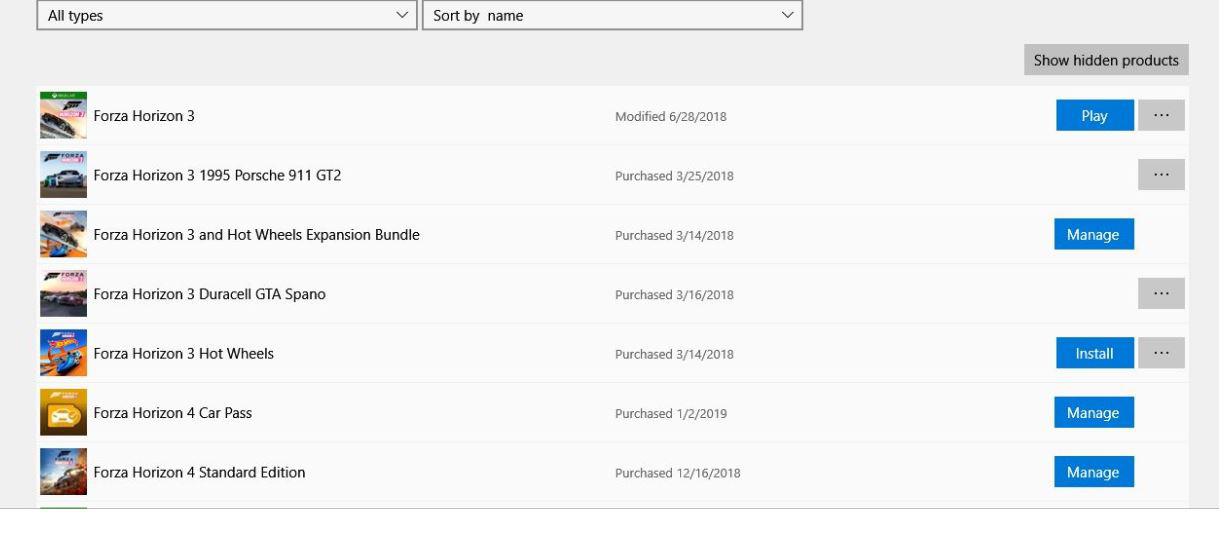Manage Forza Horizon 4 Car Pass

(x=1093, y=413)
